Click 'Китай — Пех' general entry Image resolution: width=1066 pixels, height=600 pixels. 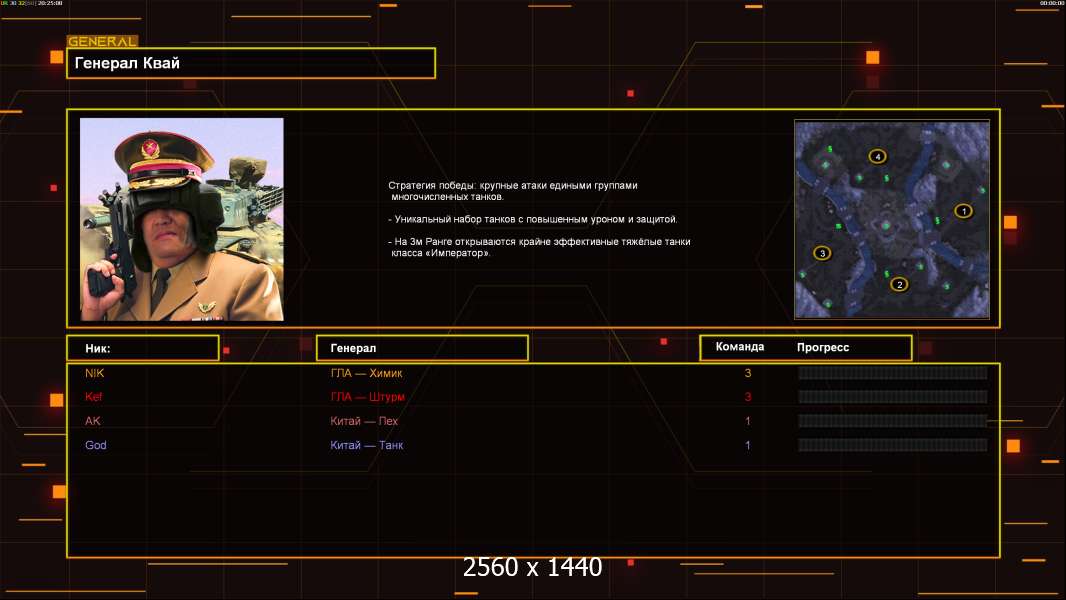(x=364, y=421)
